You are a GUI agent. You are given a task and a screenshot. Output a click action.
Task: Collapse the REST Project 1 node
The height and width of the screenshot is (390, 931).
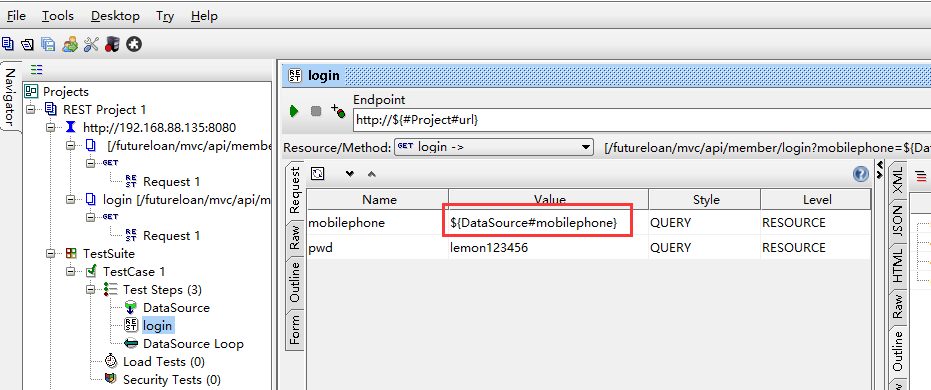pos(31,110)
